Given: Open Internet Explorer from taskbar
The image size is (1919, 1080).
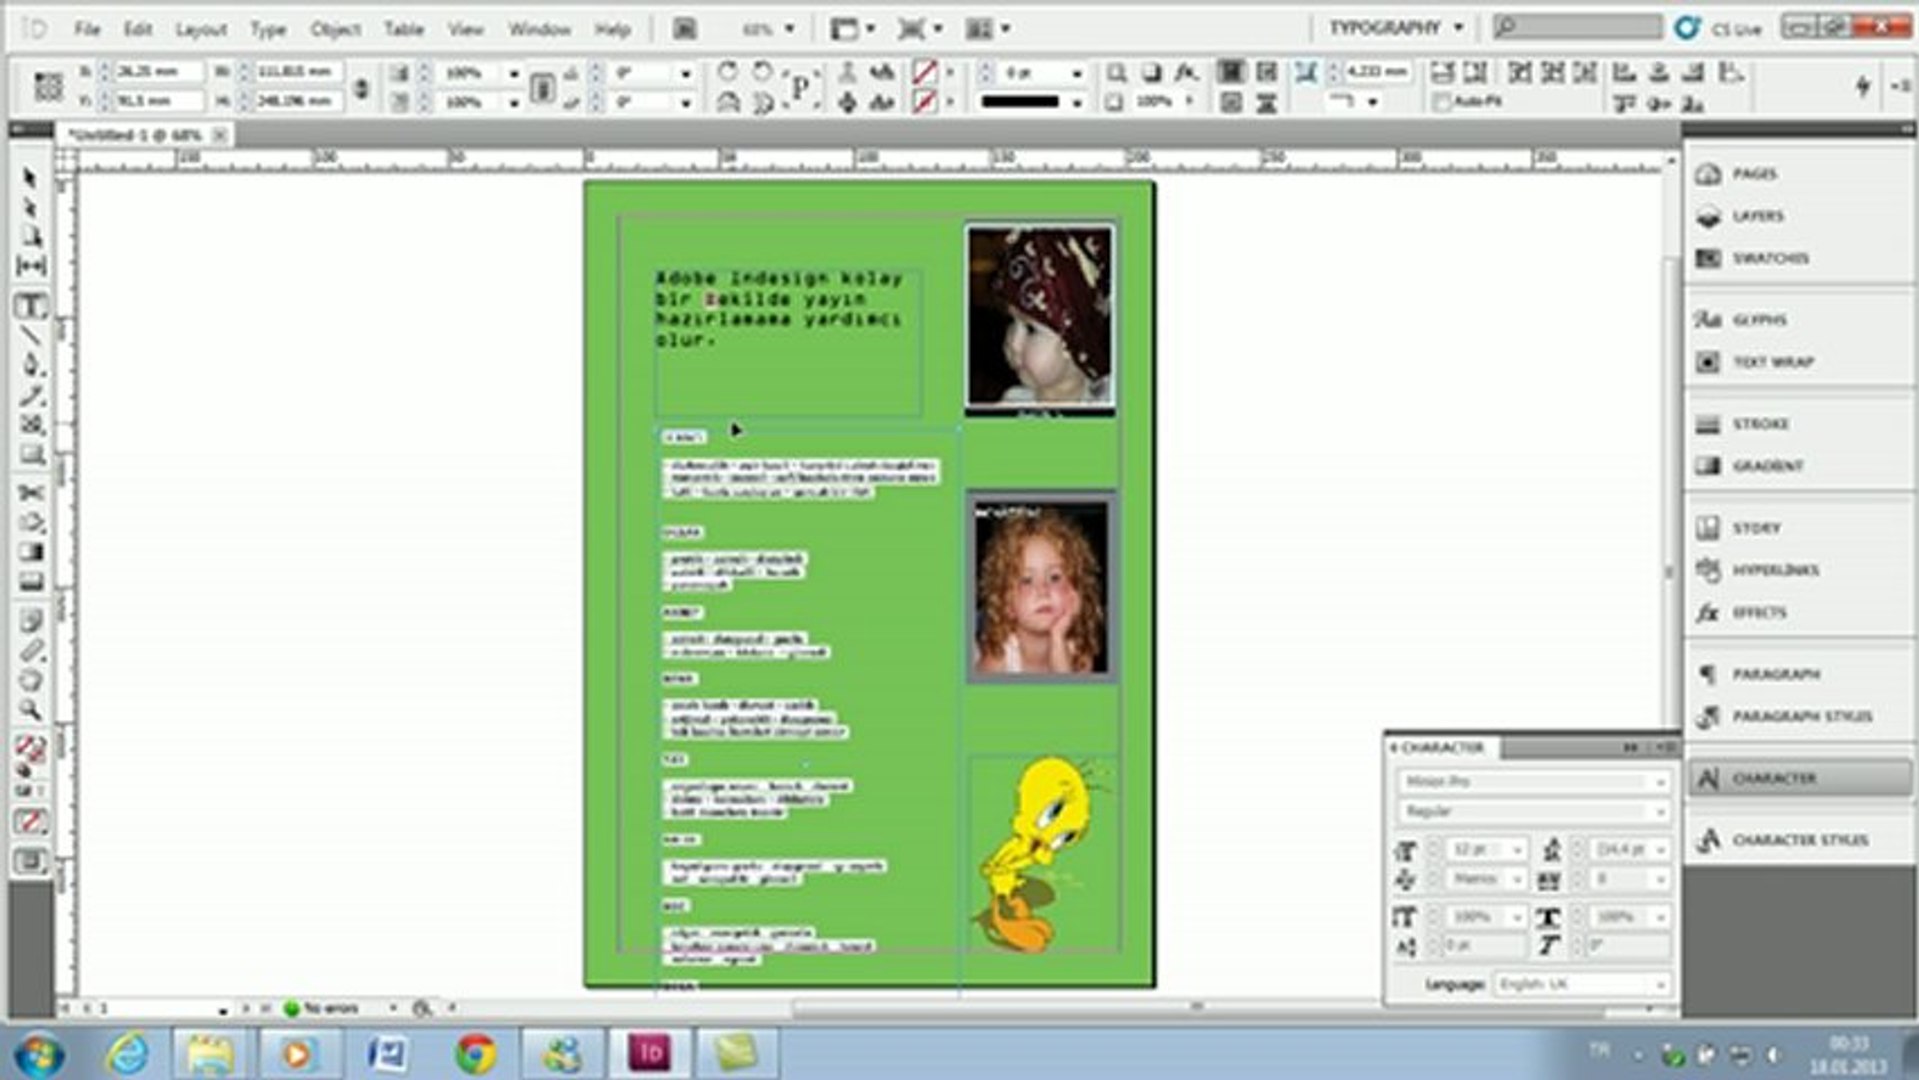Looking at the screenshot, I should 128,1054.
